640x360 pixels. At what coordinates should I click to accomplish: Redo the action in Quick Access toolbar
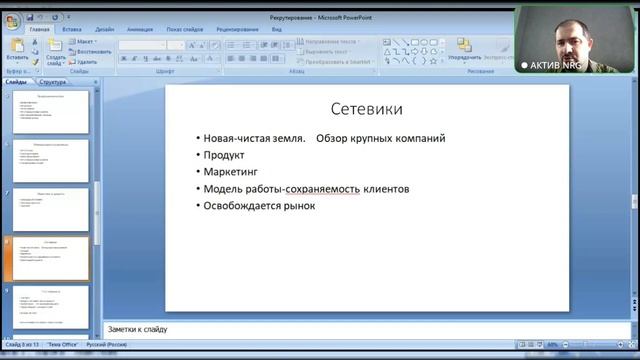55,18
